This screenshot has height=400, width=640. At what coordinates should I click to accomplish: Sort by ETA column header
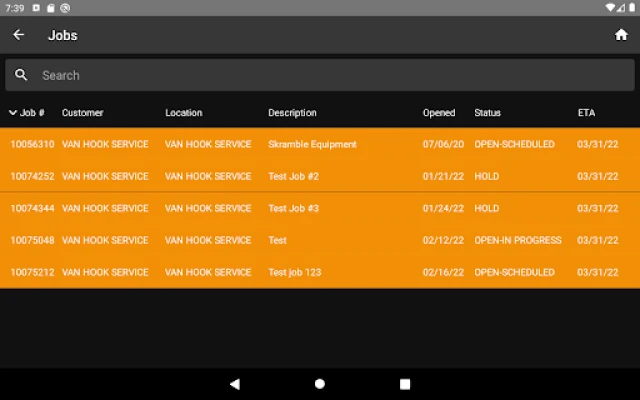tap(586, 113)
